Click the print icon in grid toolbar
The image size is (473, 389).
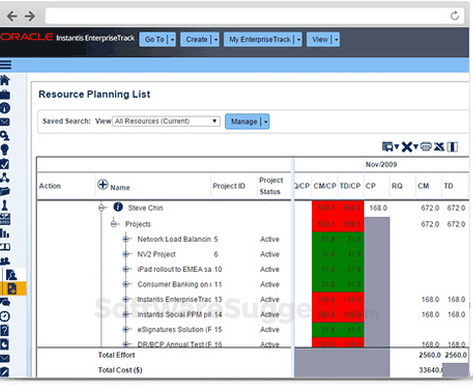426,147
